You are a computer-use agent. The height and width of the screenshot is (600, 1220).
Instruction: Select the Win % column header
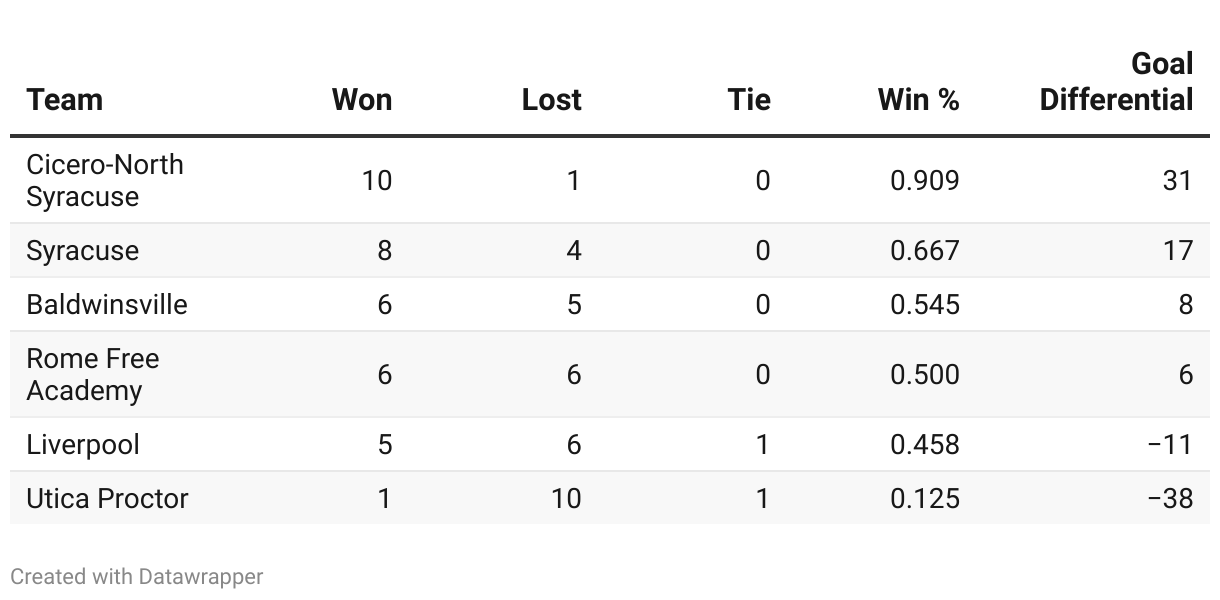tap(918, 100)
